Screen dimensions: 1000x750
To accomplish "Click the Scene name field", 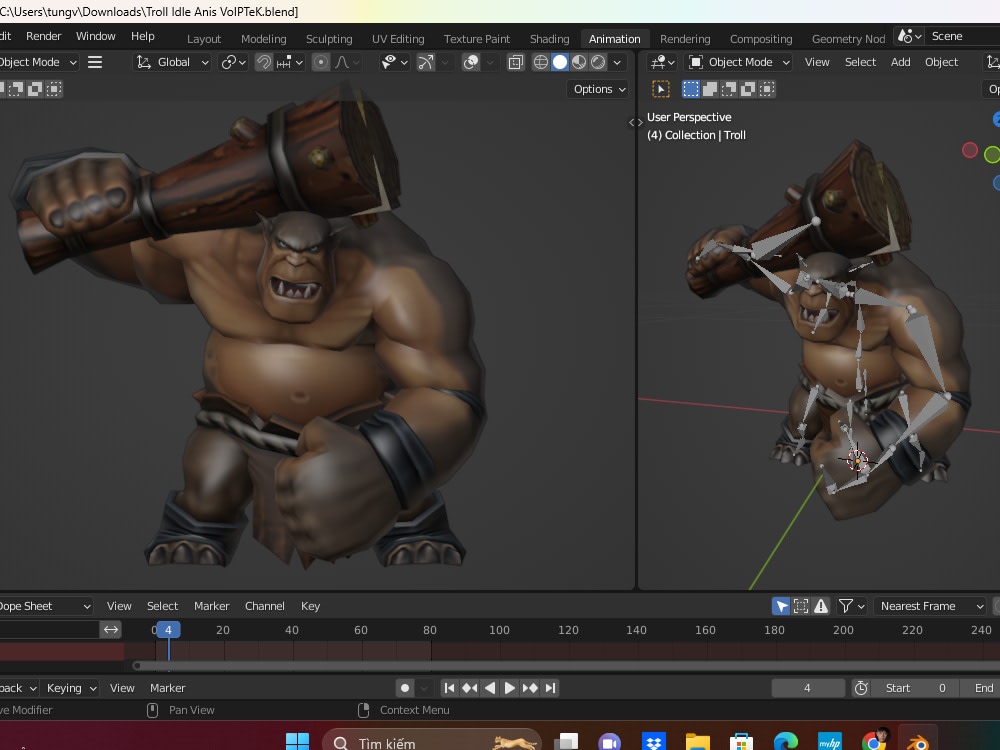I will [x=963, y=36].
